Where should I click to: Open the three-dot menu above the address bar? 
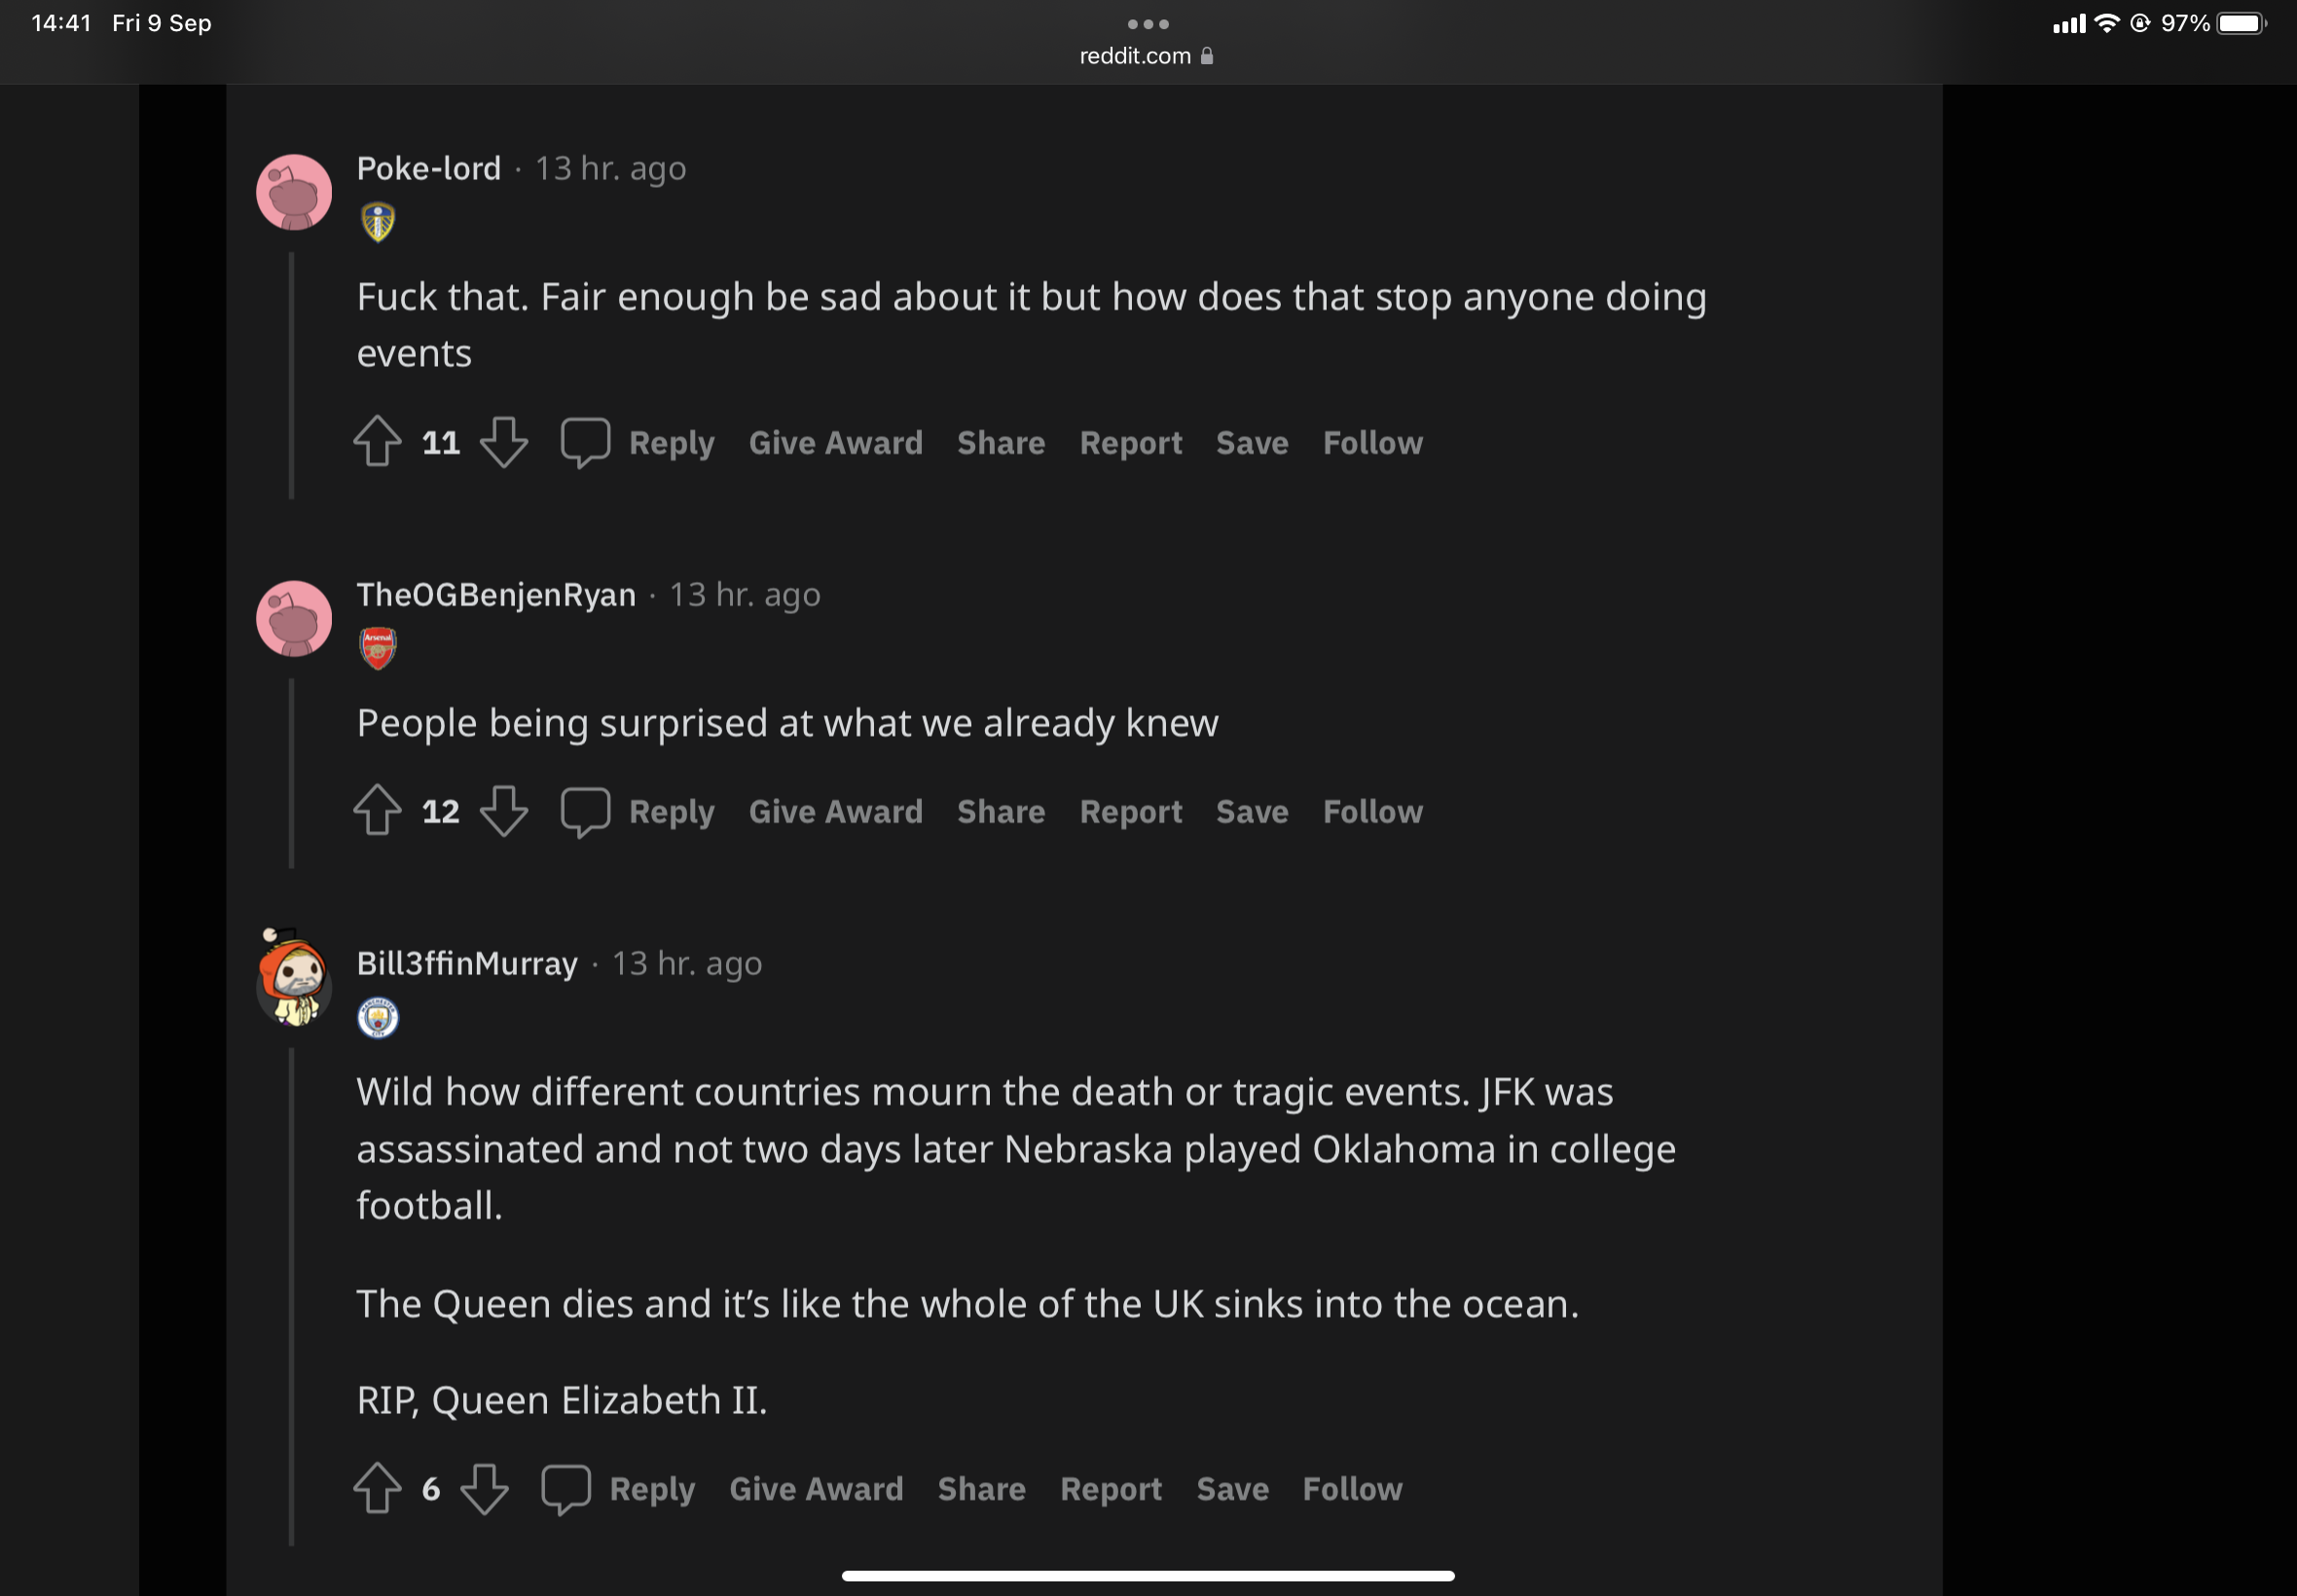click(x=1147, y=24)
